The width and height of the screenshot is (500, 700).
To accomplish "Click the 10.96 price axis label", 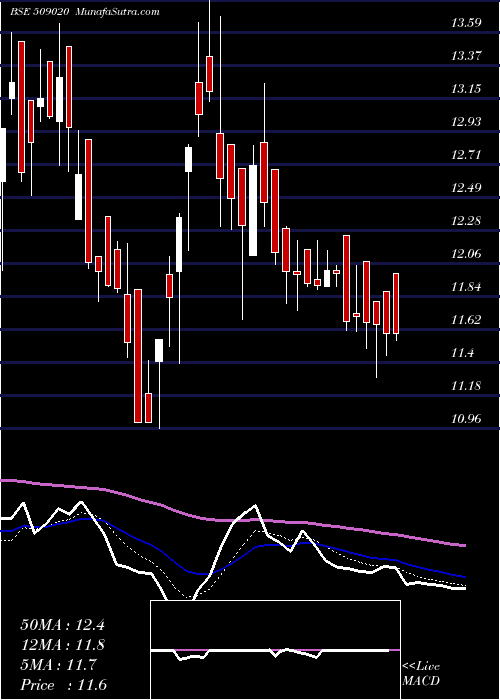I will (x=466, y=419).
